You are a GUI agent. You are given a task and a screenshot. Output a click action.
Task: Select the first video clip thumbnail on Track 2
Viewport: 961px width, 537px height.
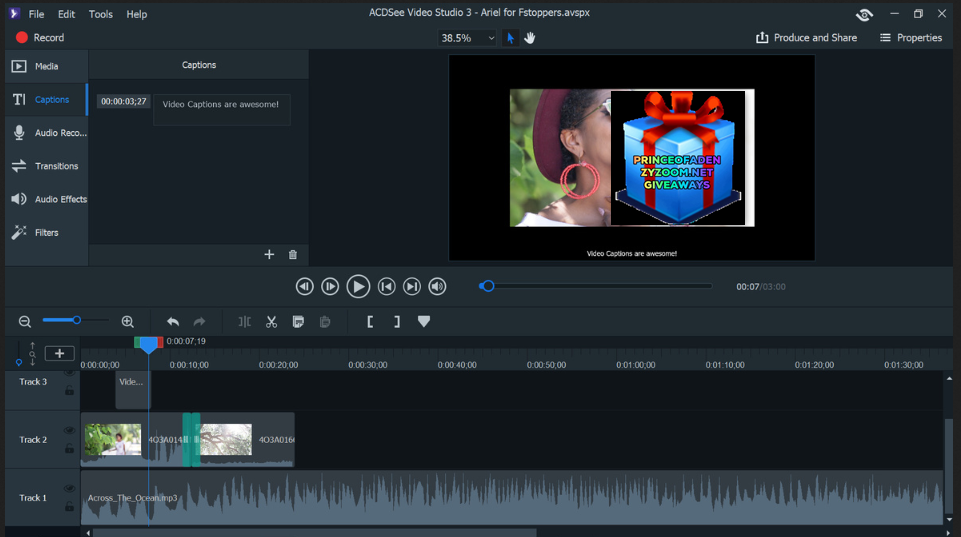pyautogui.click(x=113, y=440)
